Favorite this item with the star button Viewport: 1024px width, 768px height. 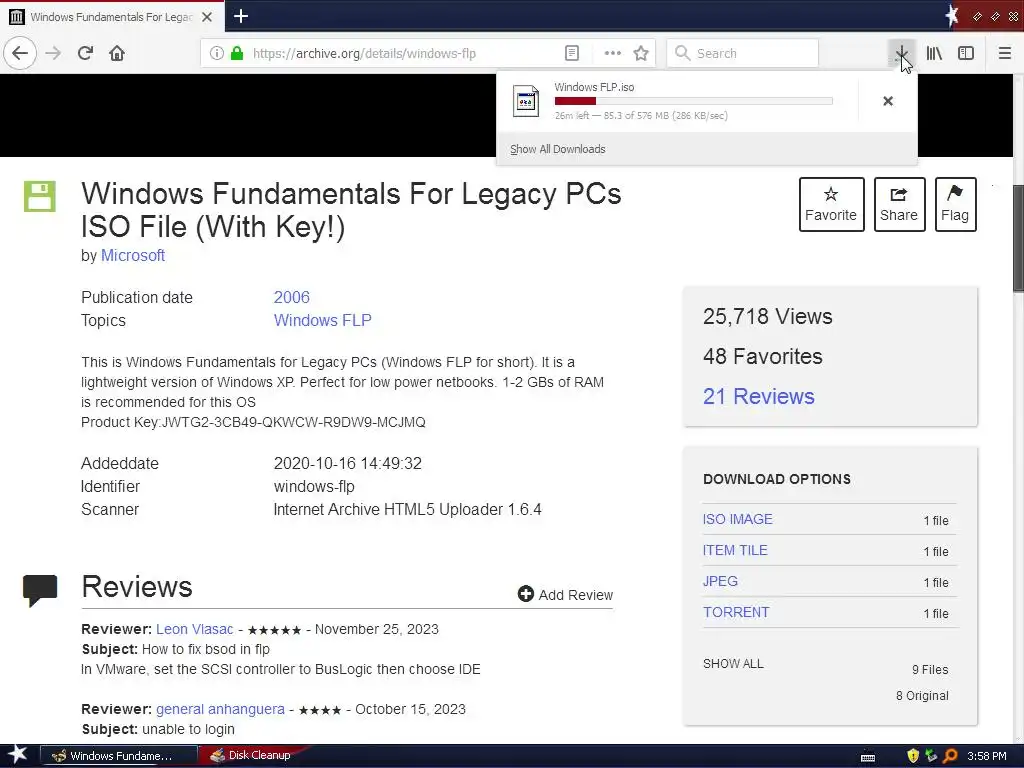point(831,204)
